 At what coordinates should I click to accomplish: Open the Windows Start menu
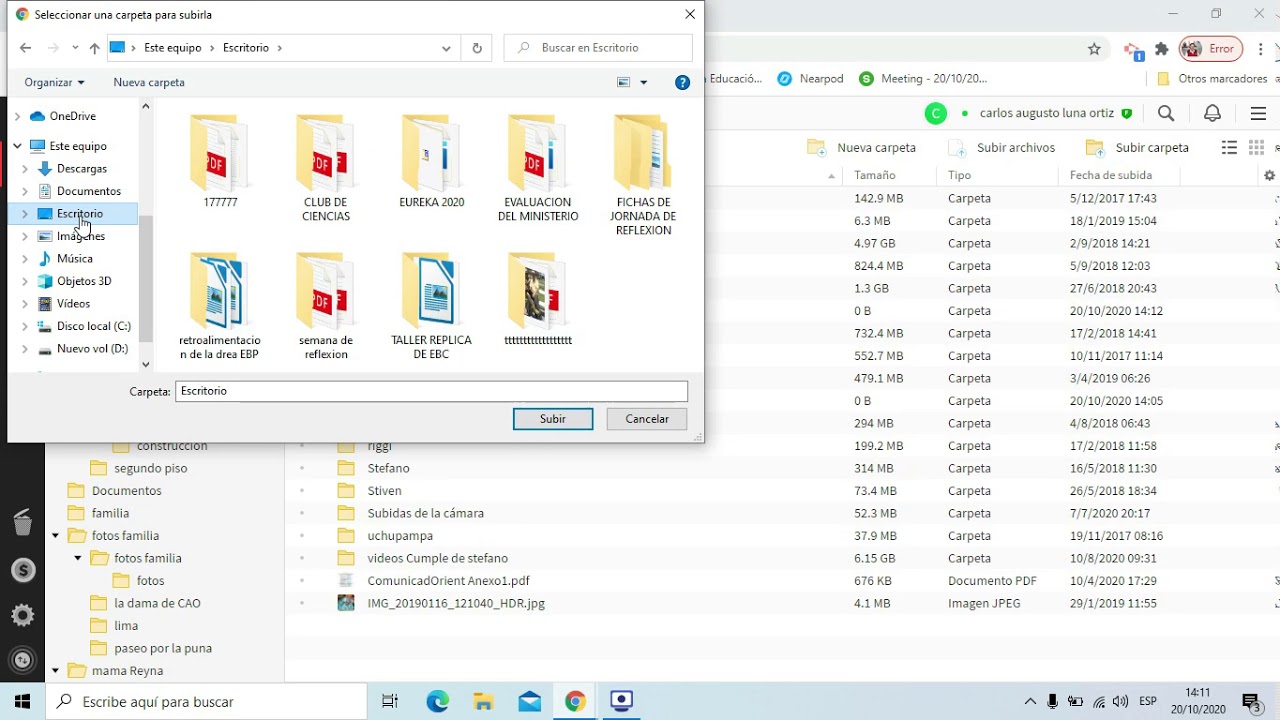point(22,701)
